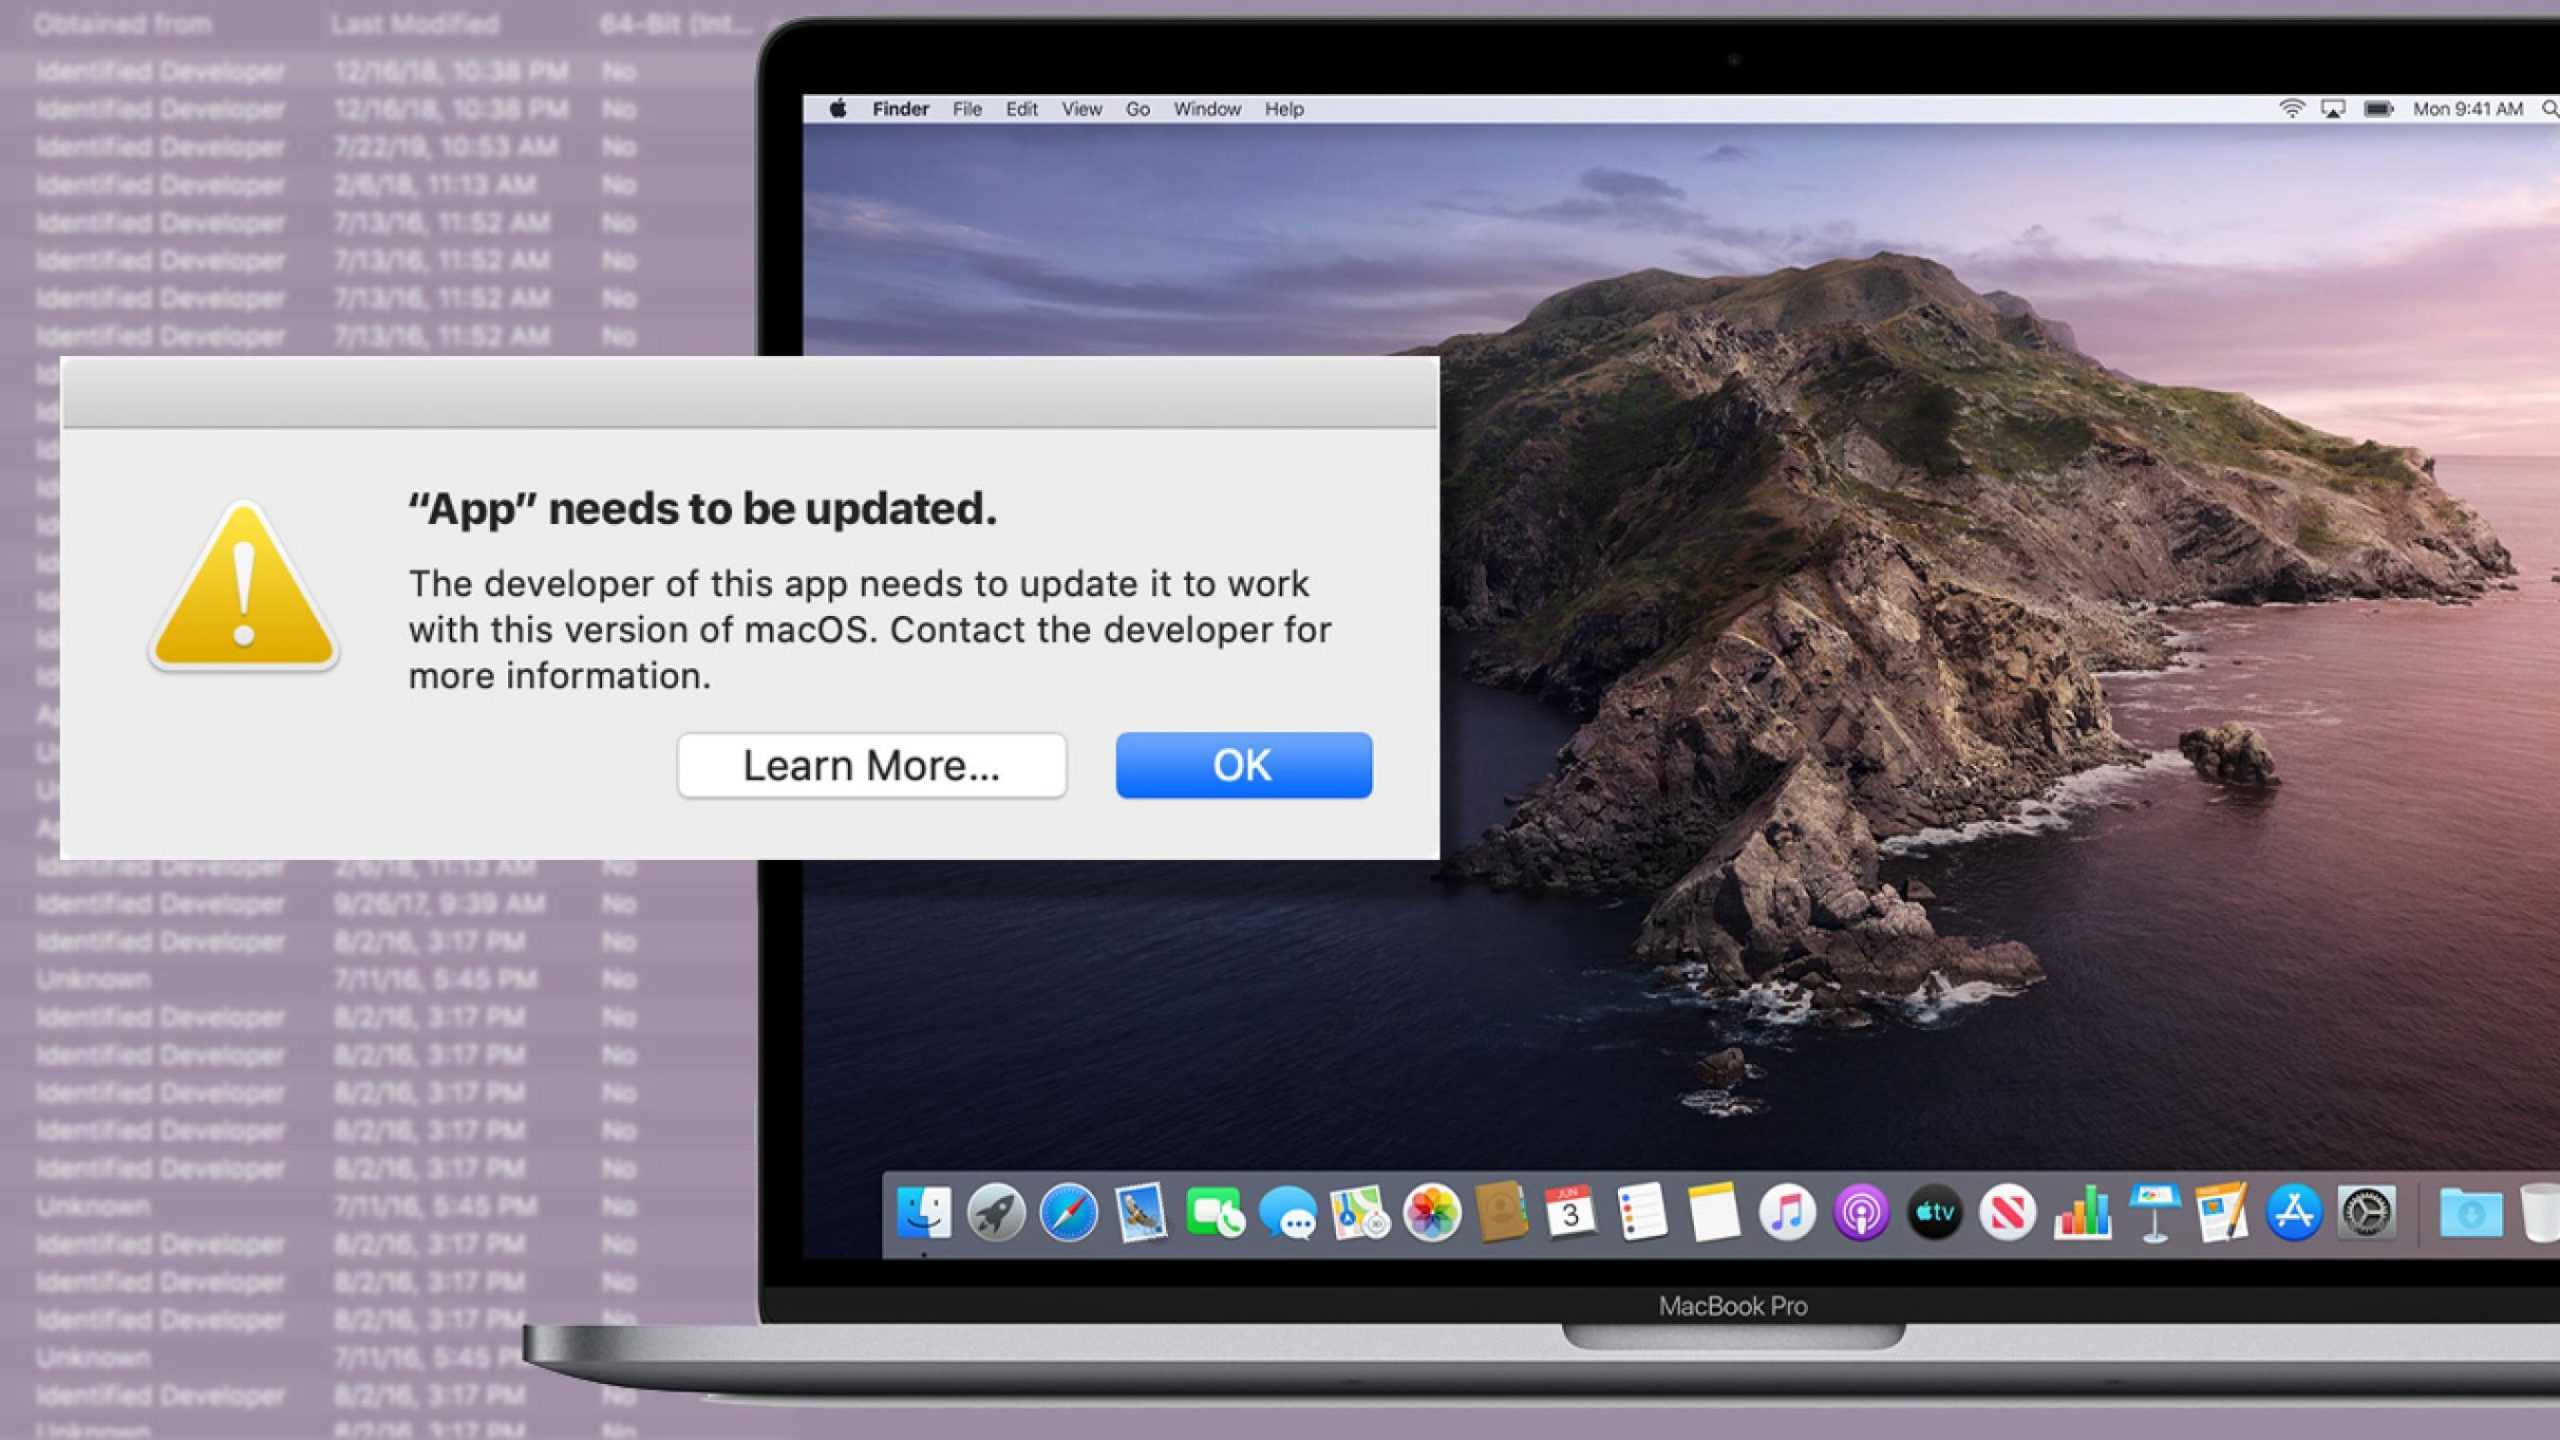Expand the Go menu in Finder

click(1136, 109)
